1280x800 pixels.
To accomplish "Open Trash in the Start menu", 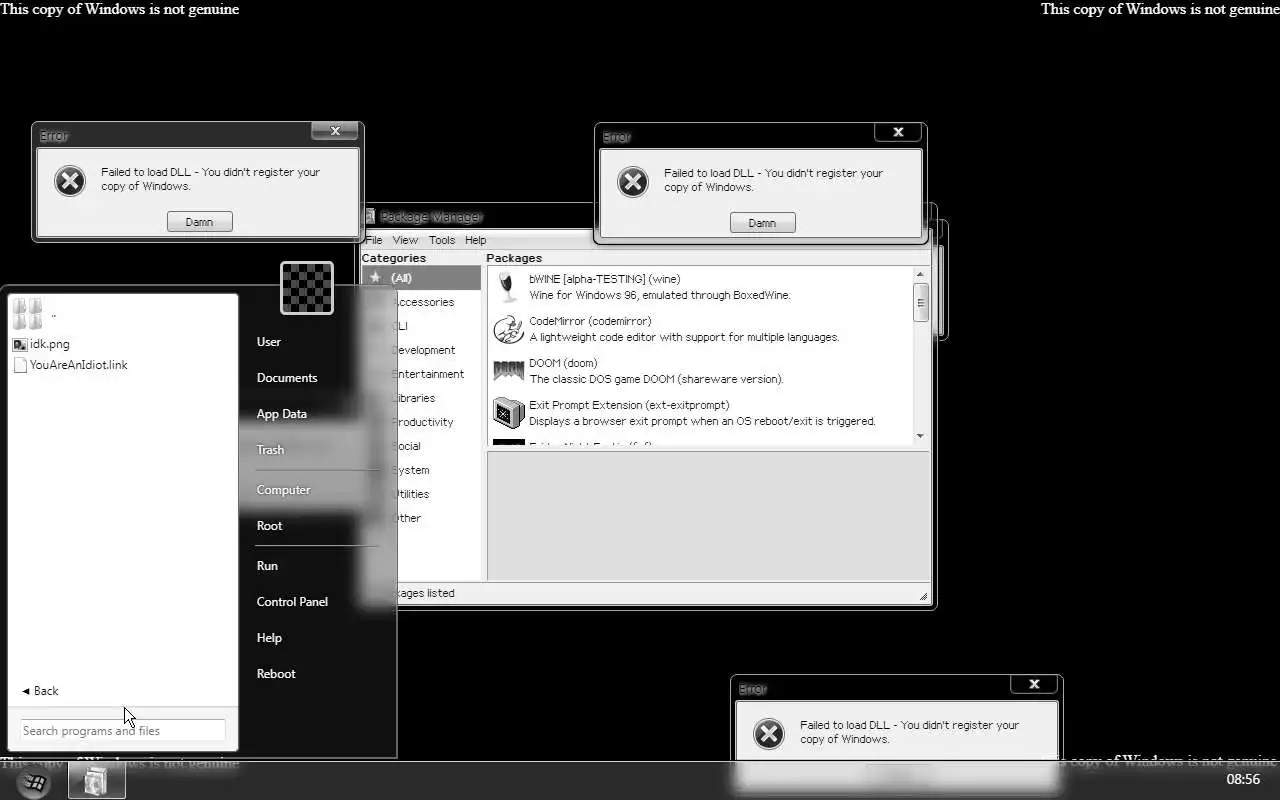I will click(271, 450).
